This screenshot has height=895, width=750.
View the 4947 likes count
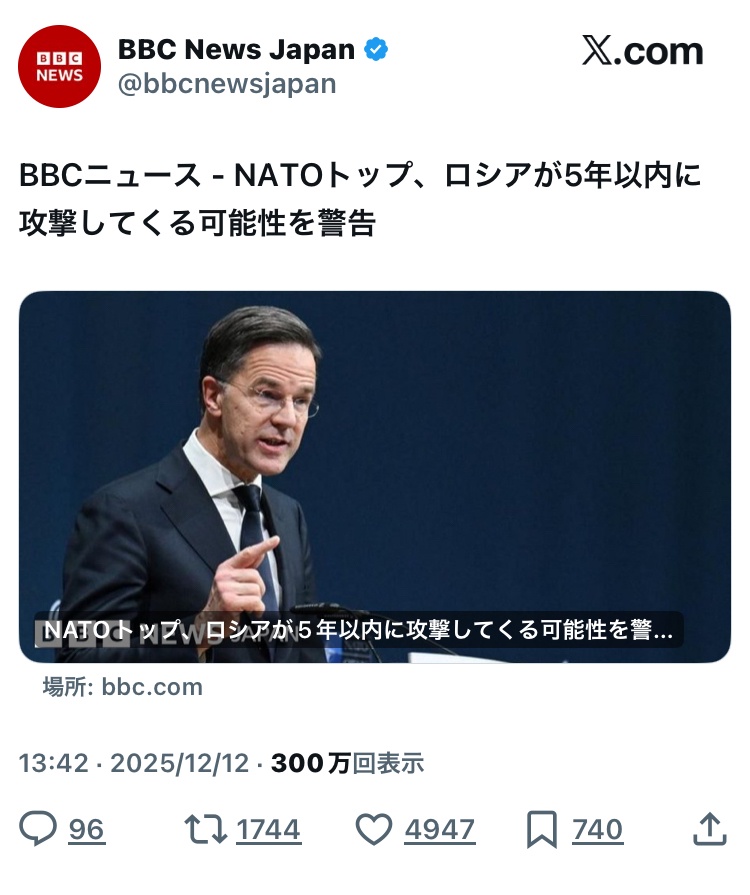(439, 830)
